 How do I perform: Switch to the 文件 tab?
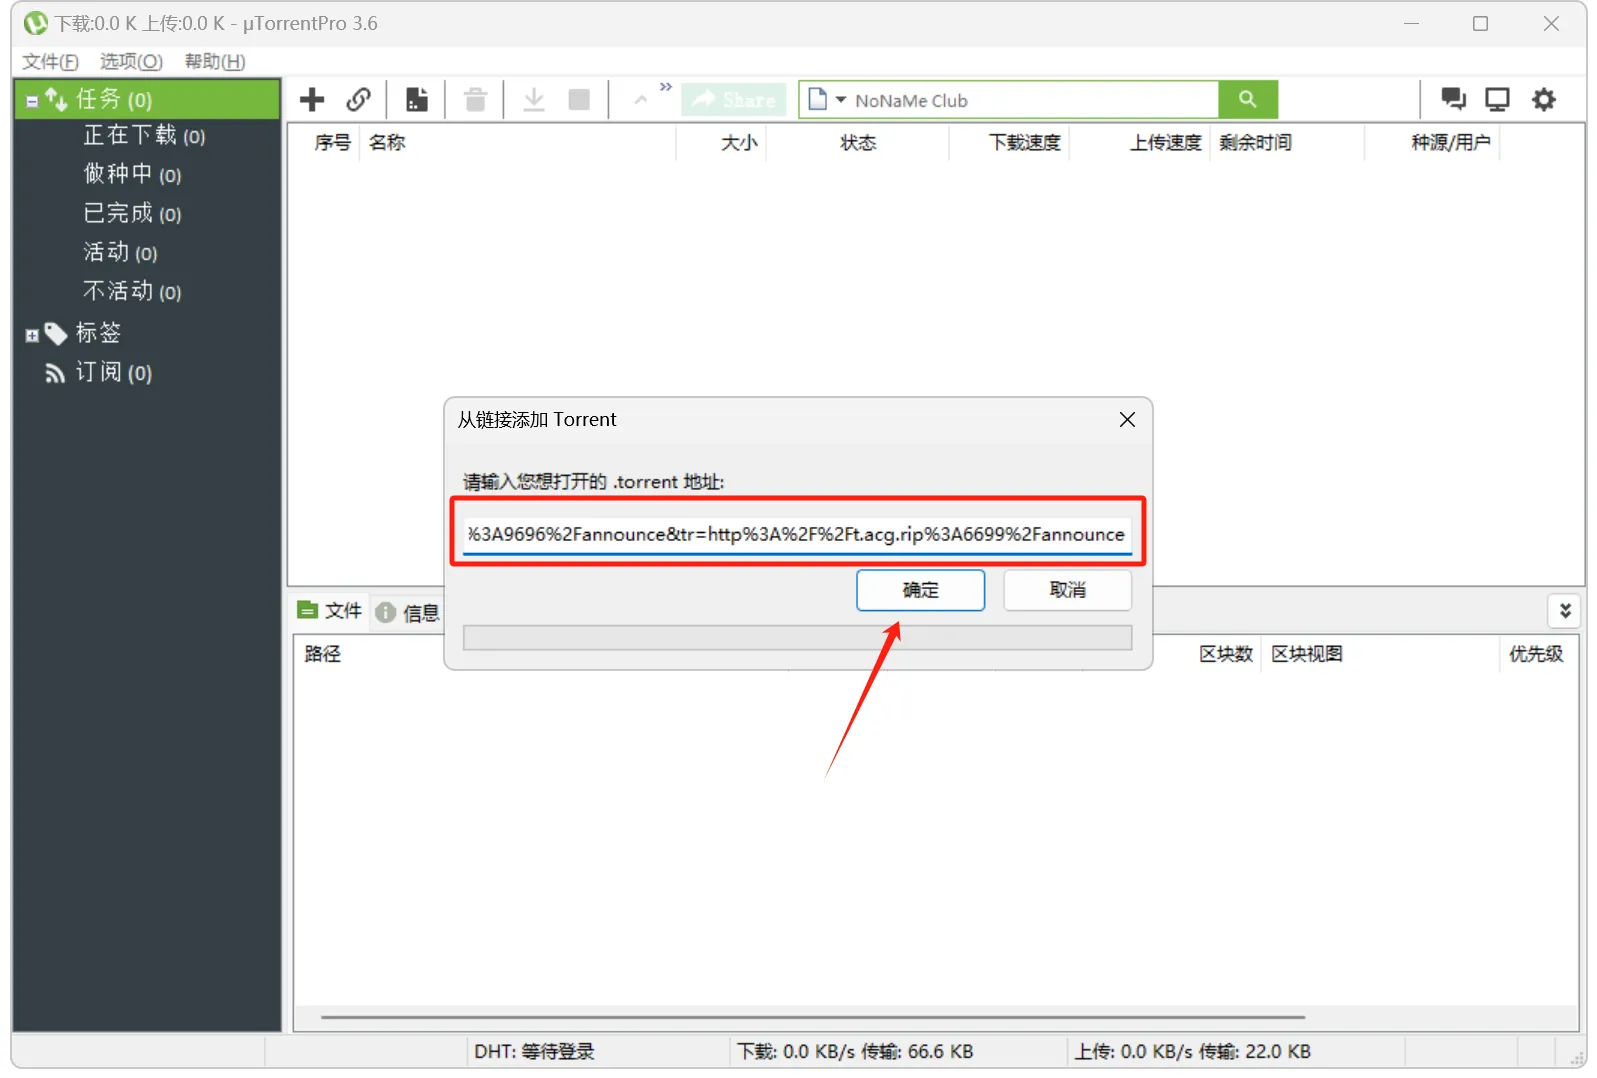(x=331, y=611)
